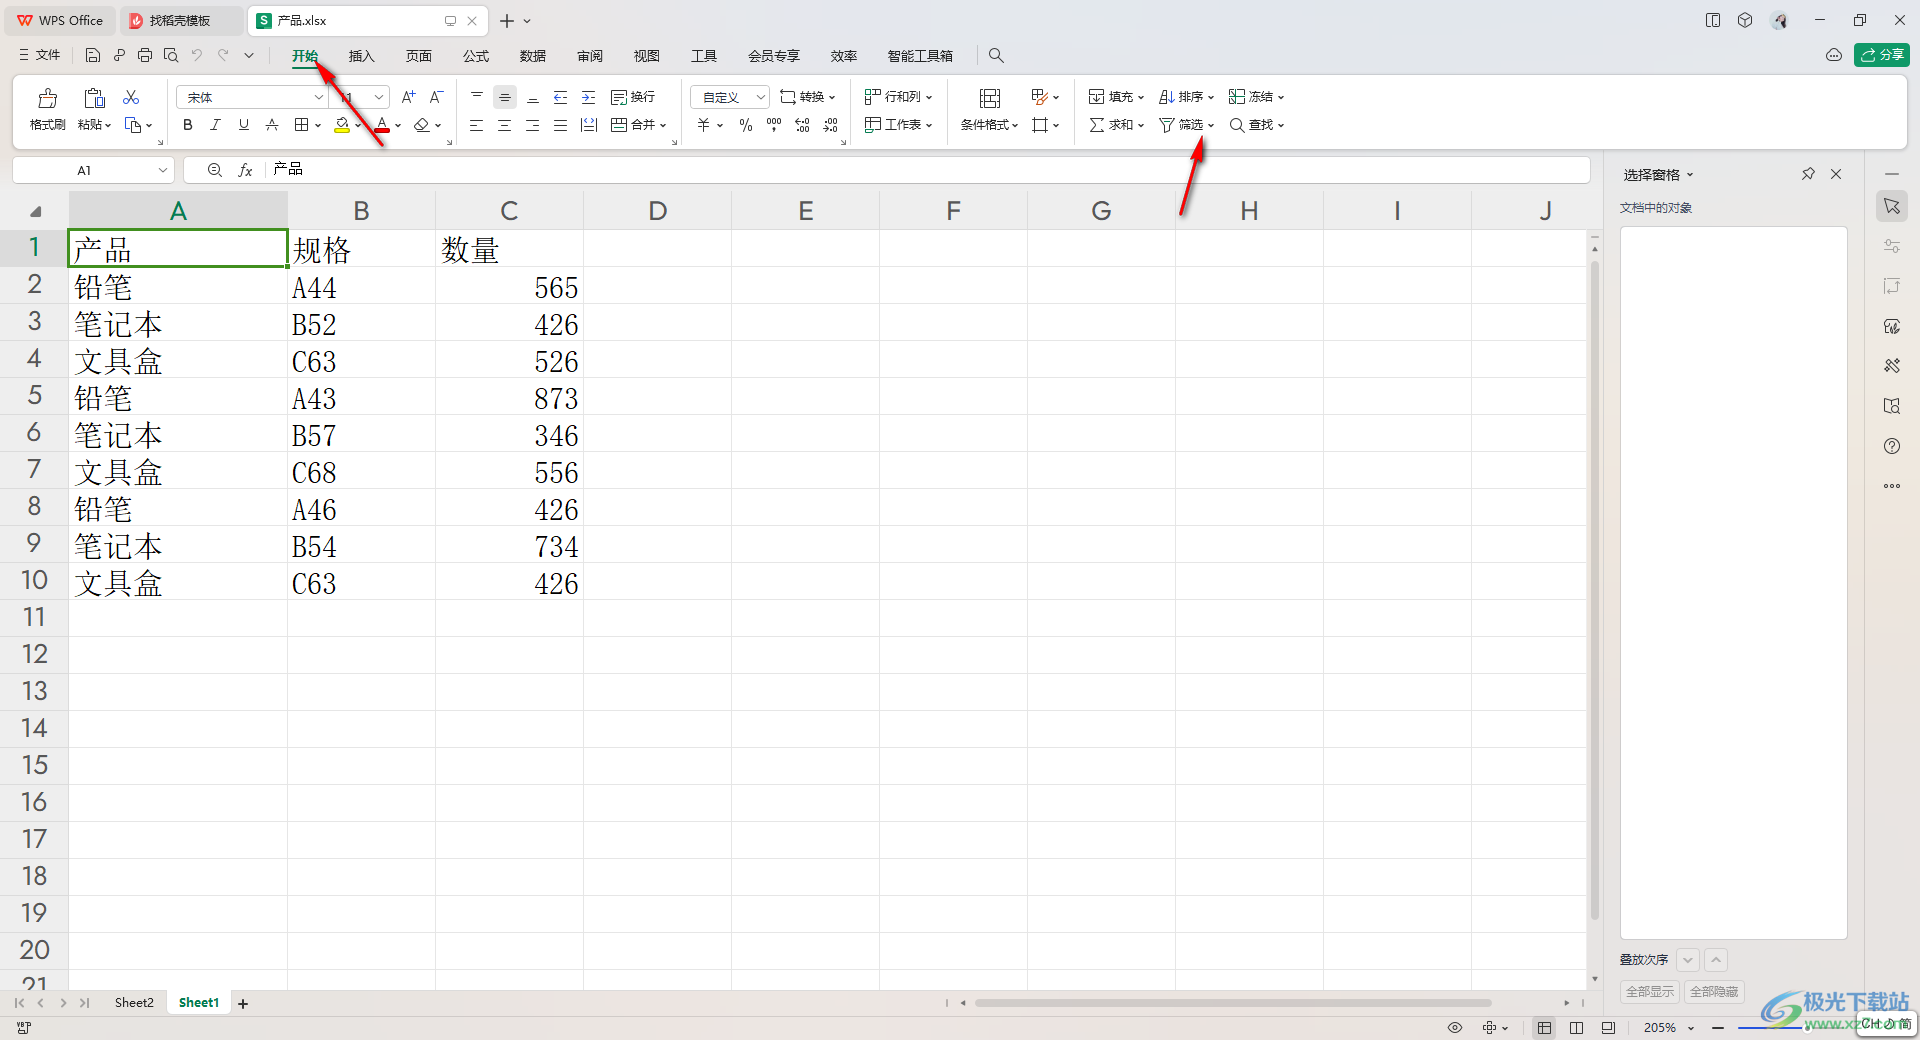Image resolution: width=1920 pixels, height=1040 pixels.
Task: Align text left horizontally
Action: click(477, 125)
